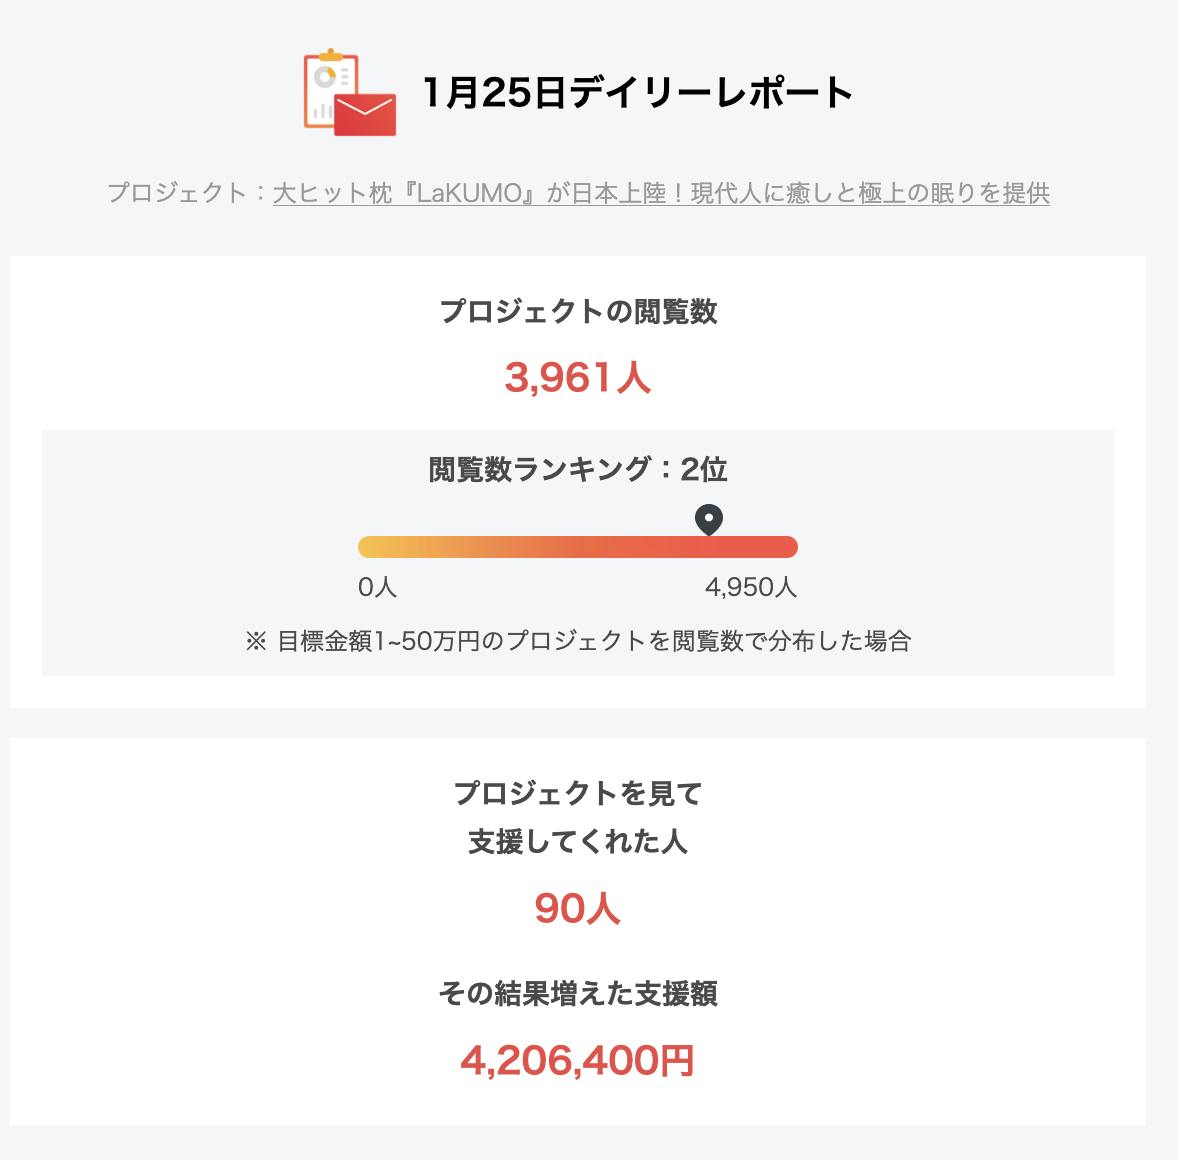Open the LaKUMO project link
The height and width of the screenshot is (1160, 1180).
[x=661, y=193]
